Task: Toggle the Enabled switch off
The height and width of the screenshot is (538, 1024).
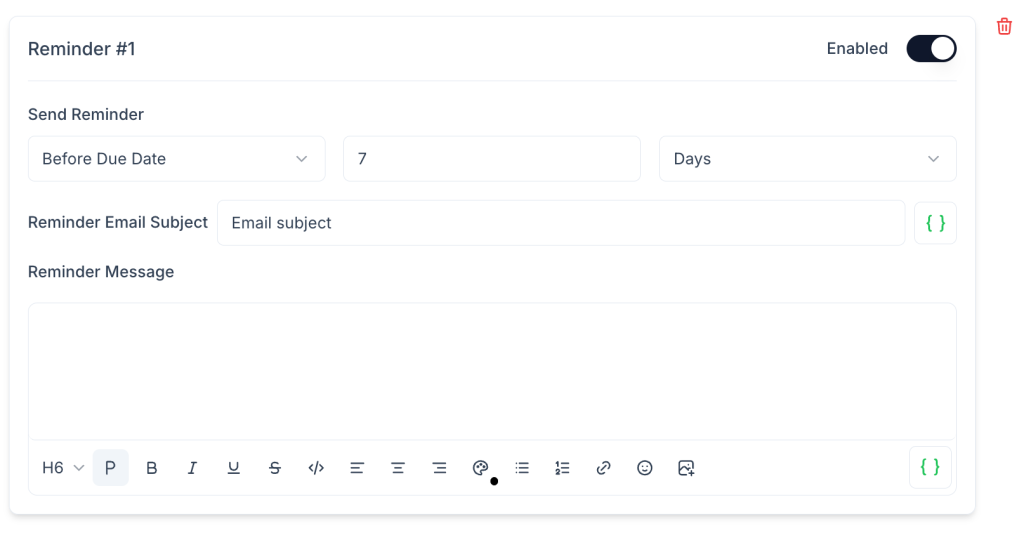Action: pyautogui.click(x=931, y=48)
